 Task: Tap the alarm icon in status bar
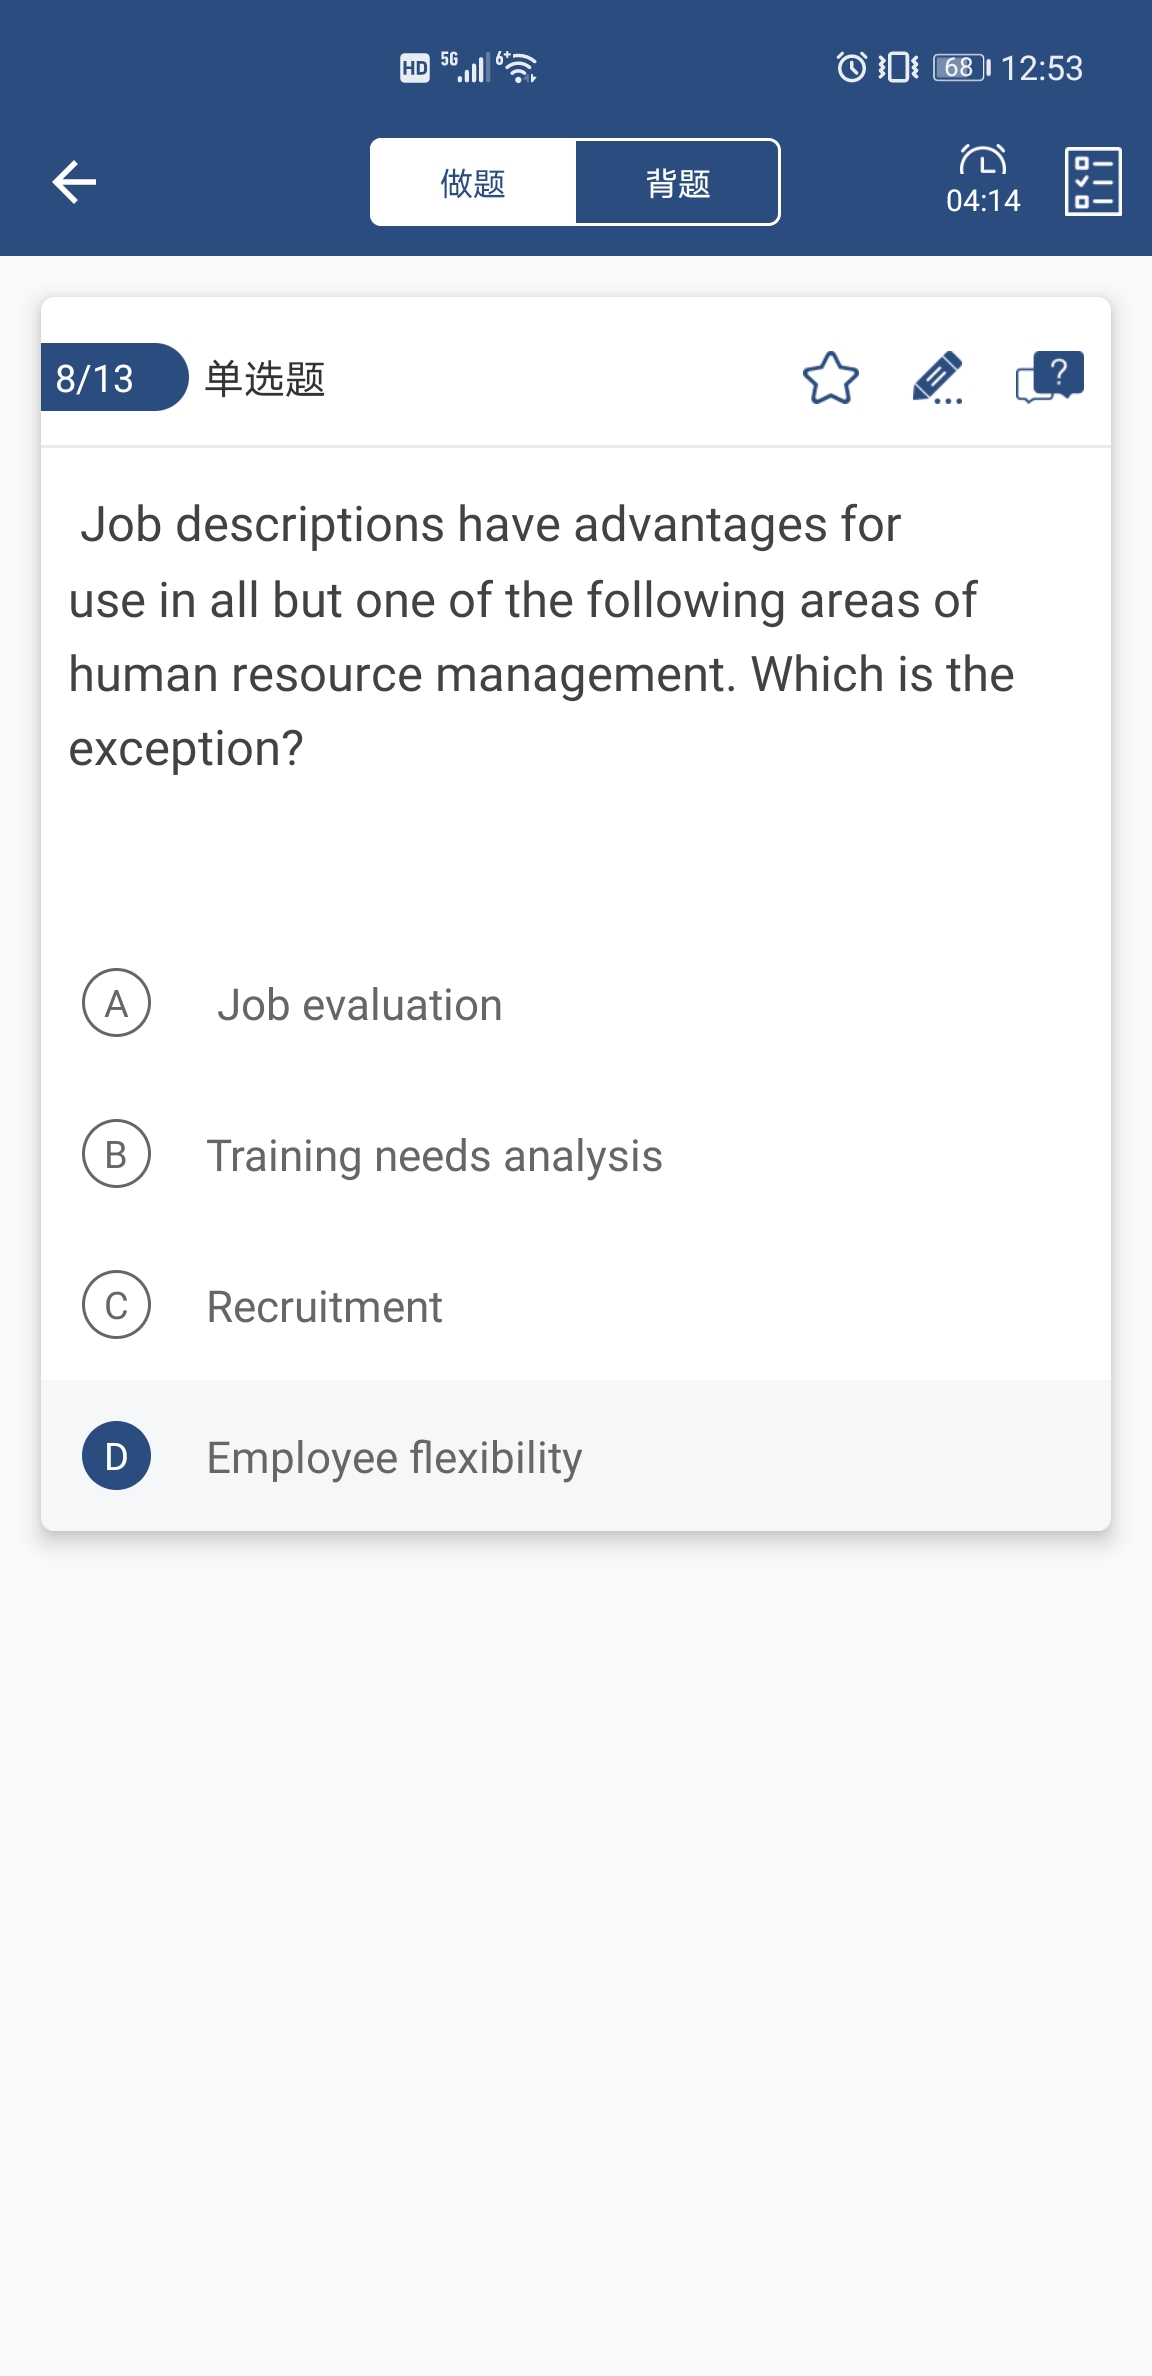851,67
